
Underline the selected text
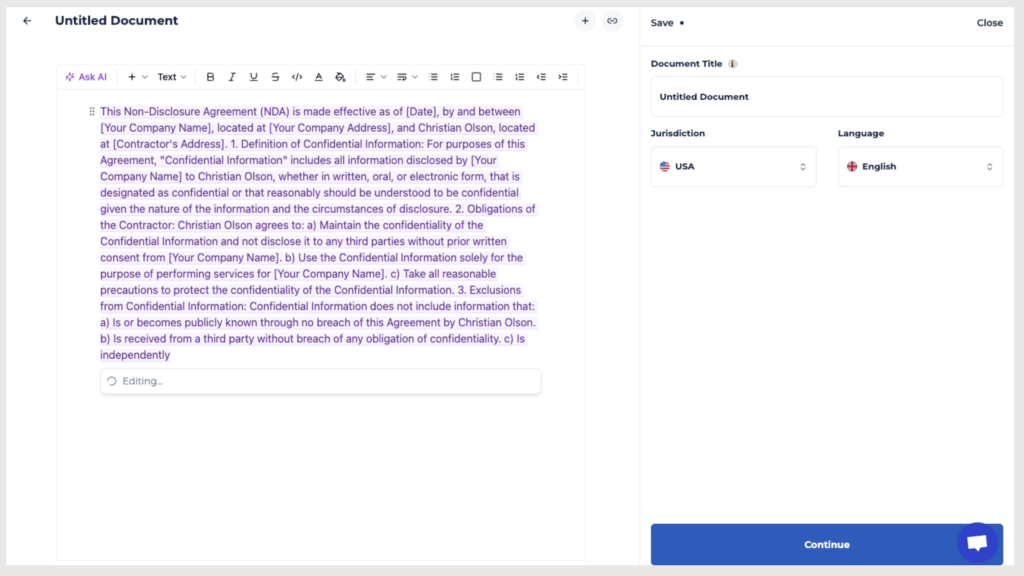254,77
